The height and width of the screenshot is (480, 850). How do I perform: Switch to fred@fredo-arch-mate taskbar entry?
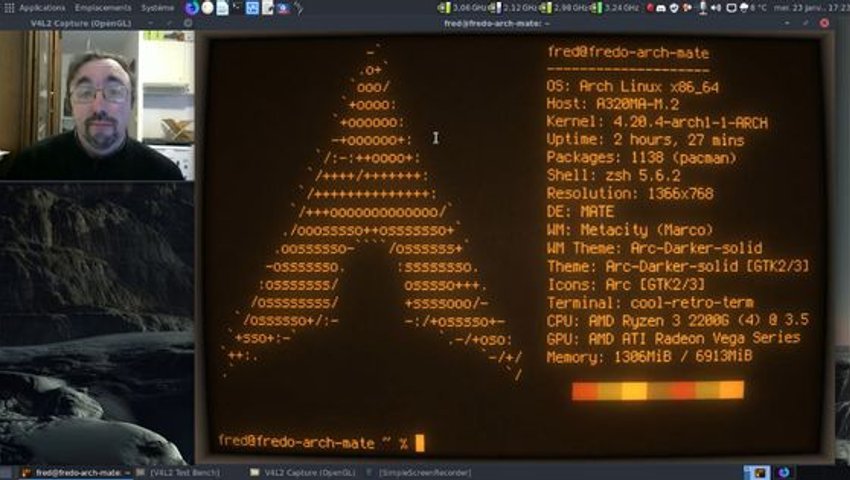tap(75, 473)
